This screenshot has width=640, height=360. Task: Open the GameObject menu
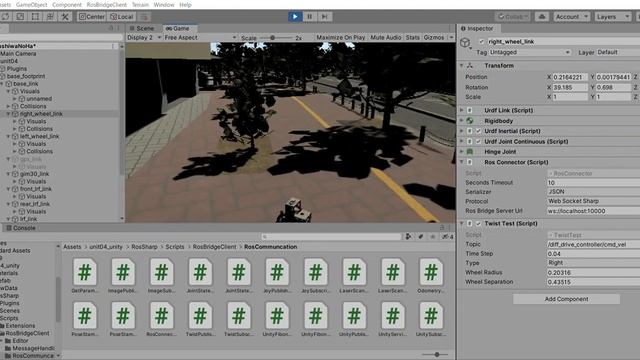click(31, 4)
